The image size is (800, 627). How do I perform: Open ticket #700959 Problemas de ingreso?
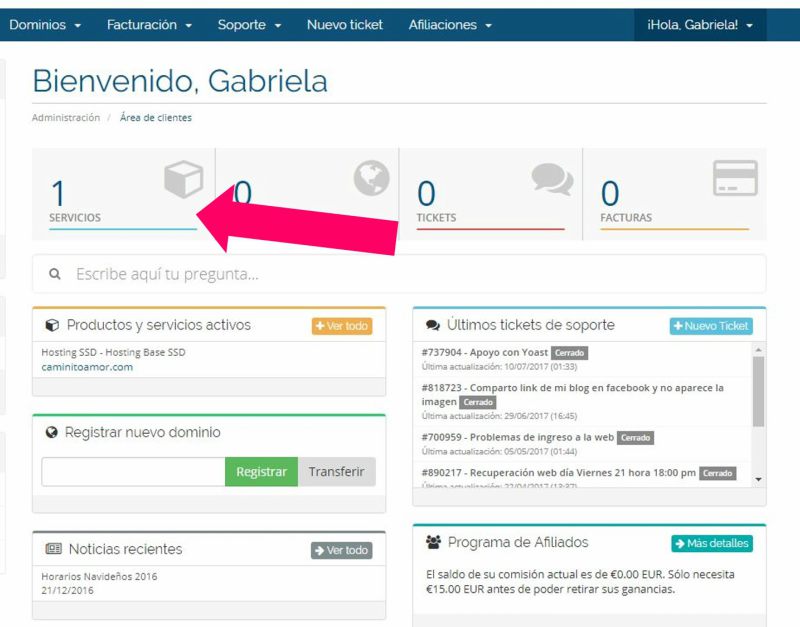pyautogui.click(x=518, y=437)
